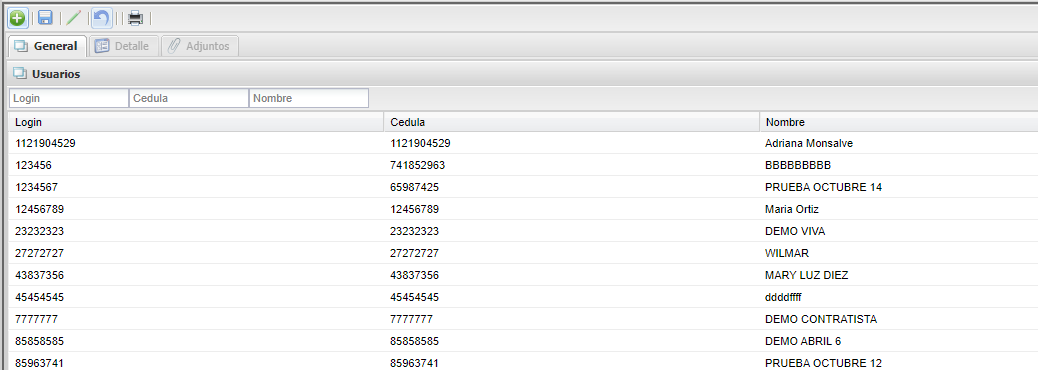Sort by the Cedula column header
Viewport: 1038px width, 370px height.
point(572,122)
